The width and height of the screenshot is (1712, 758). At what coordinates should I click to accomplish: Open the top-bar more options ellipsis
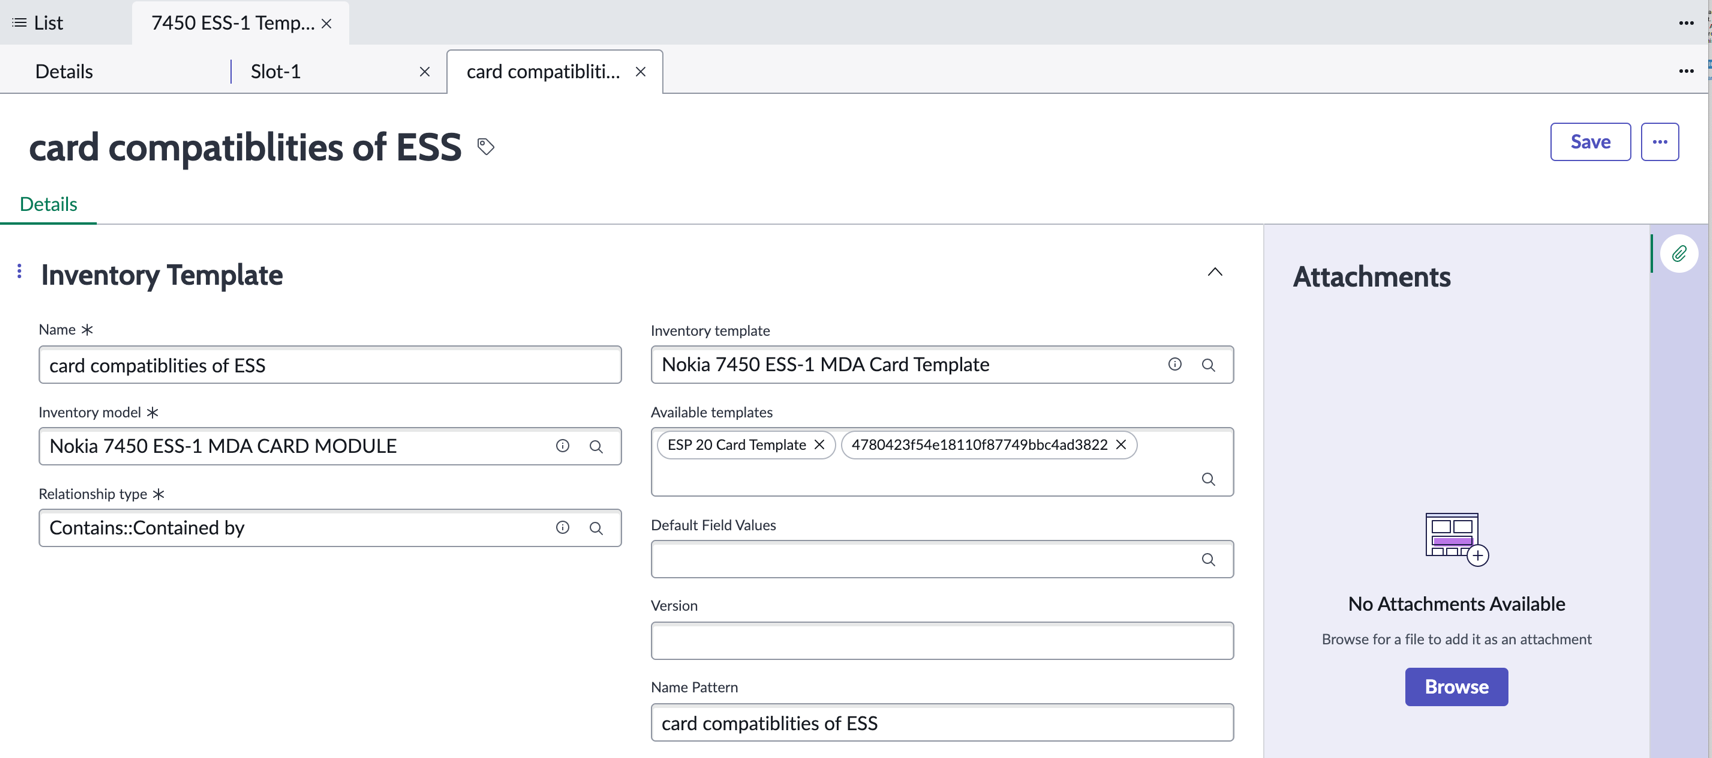[1686, 23]
